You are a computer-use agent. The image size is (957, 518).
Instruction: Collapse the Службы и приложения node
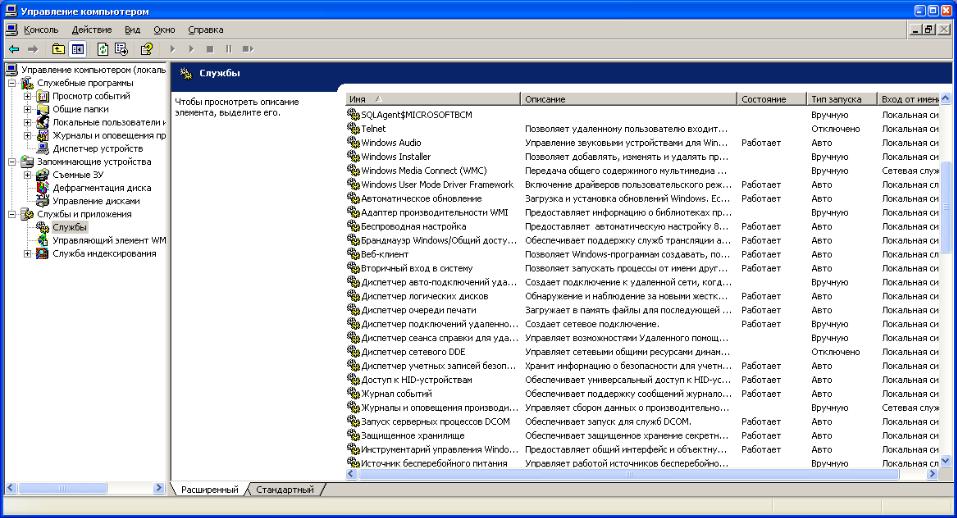(x=12, y=214)
